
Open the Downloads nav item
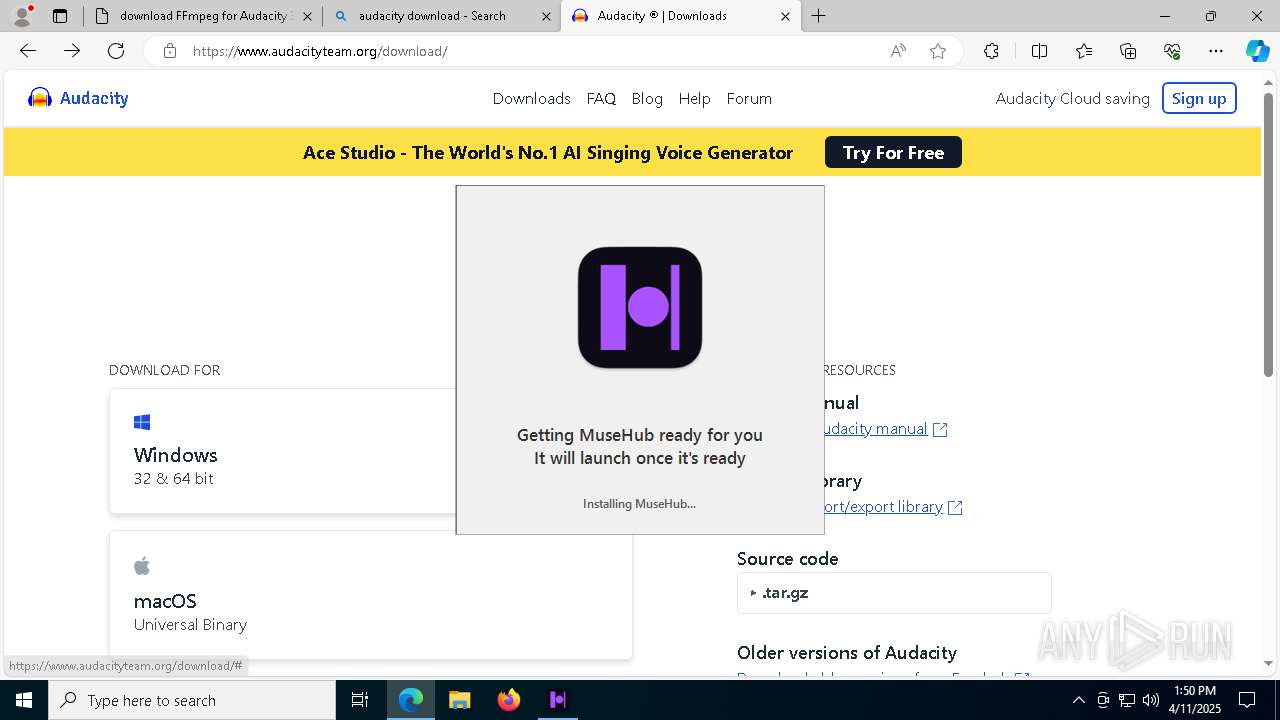tap(531, 98)
